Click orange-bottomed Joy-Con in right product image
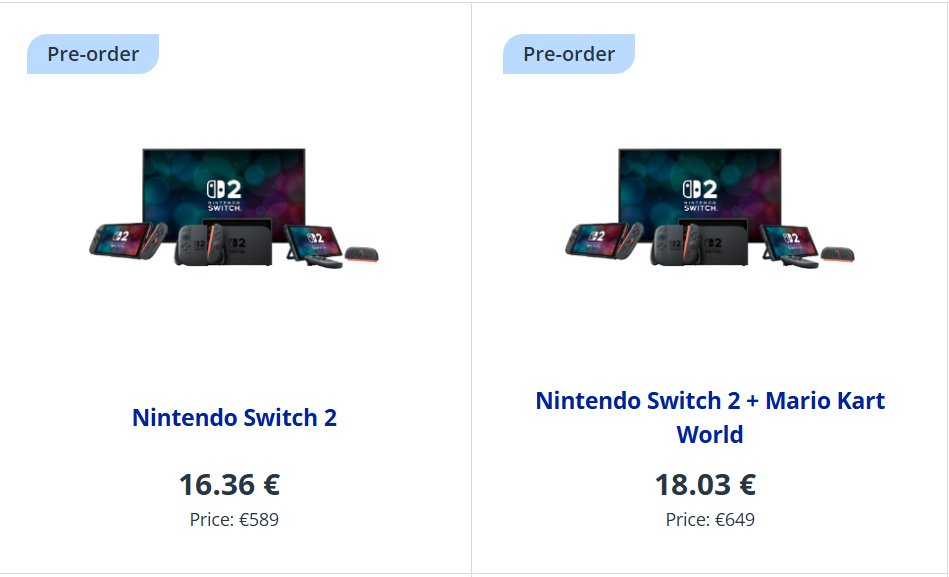 [837, 255]
